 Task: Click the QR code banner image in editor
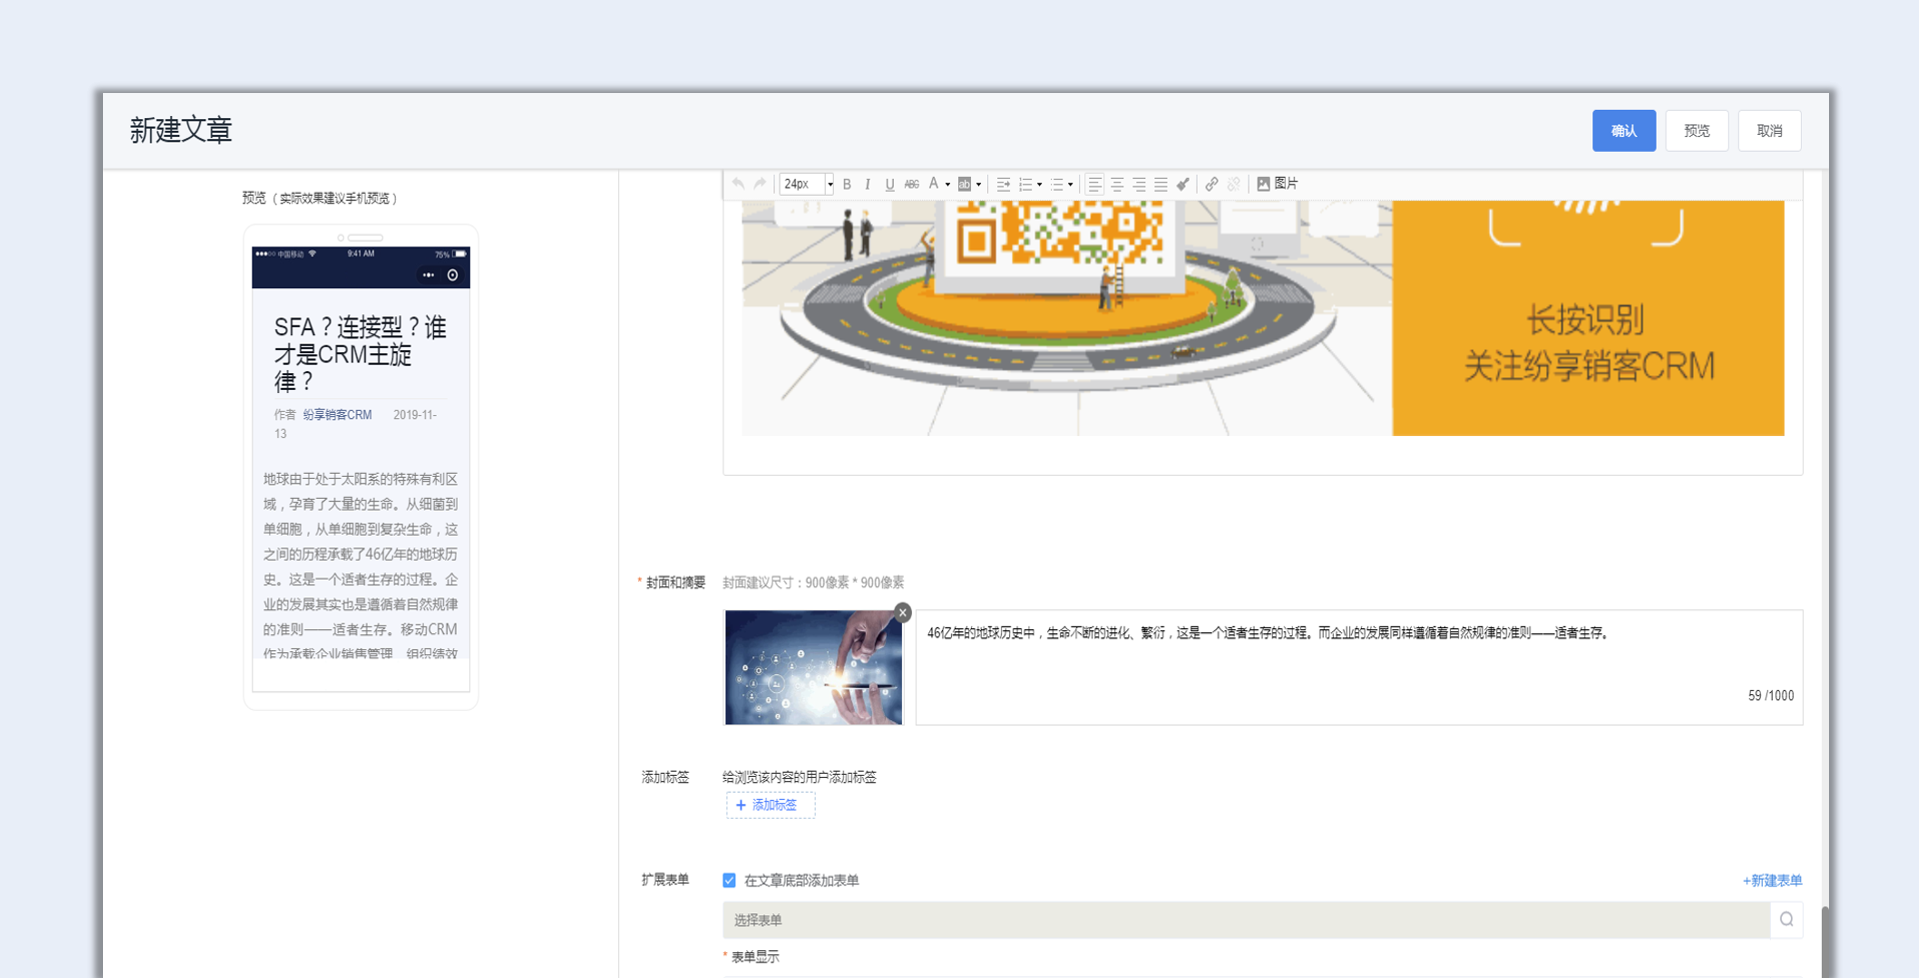coord(1263,318)
